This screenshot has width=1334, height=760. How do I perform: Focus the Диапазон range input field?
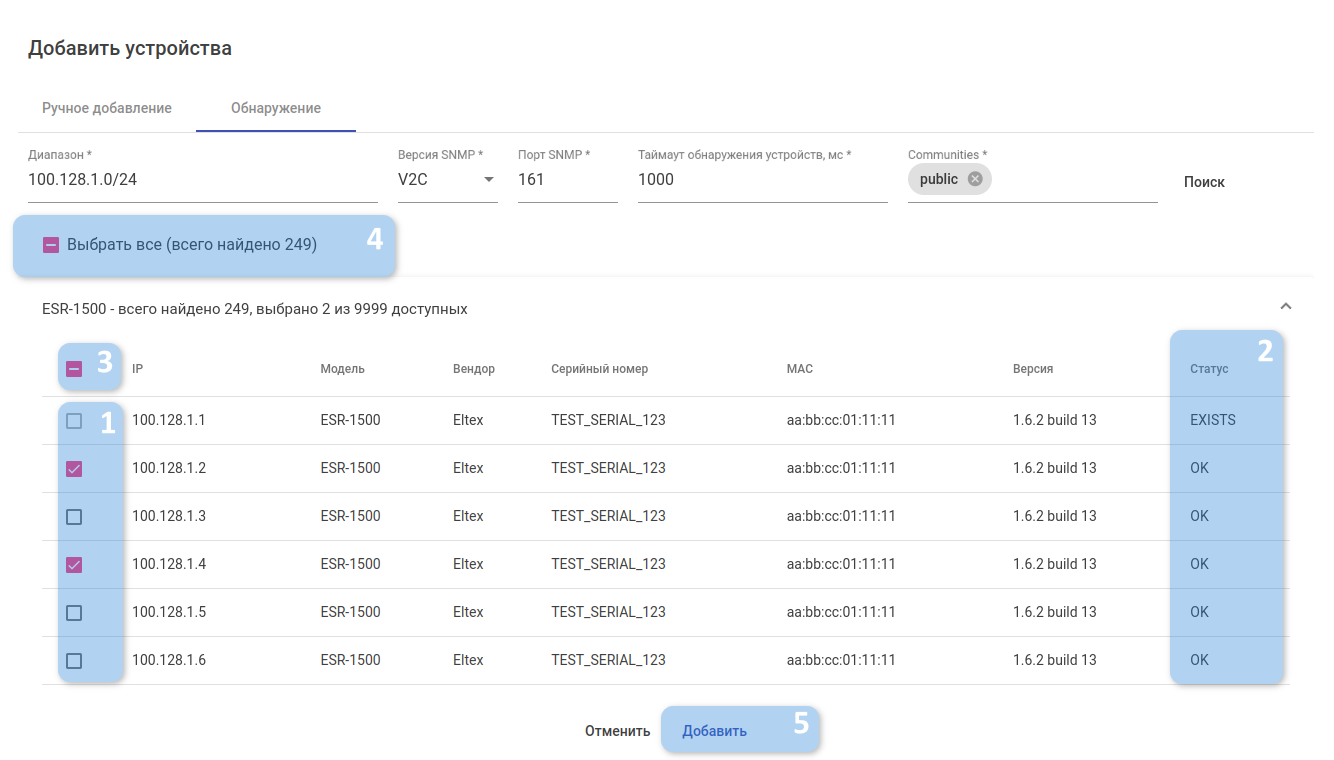click(202, 180)
